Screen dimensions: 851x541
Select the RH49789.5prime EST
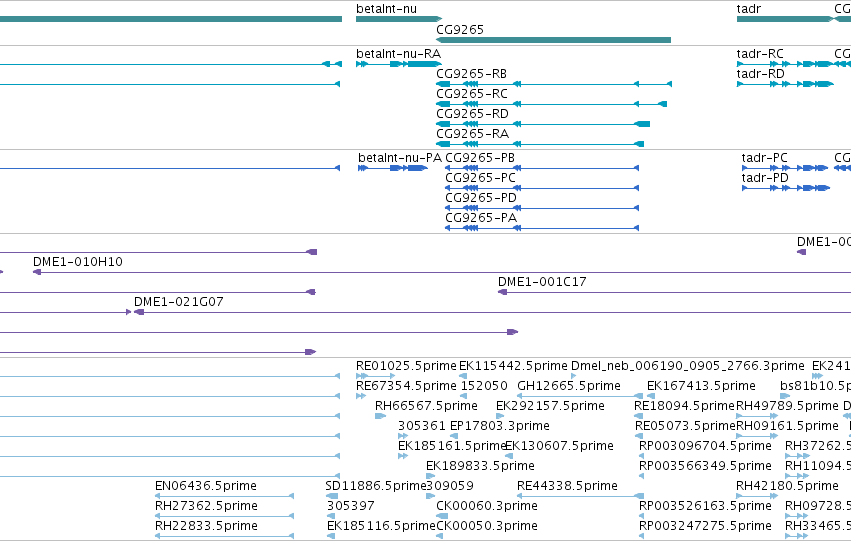click(x=757, y=416)
